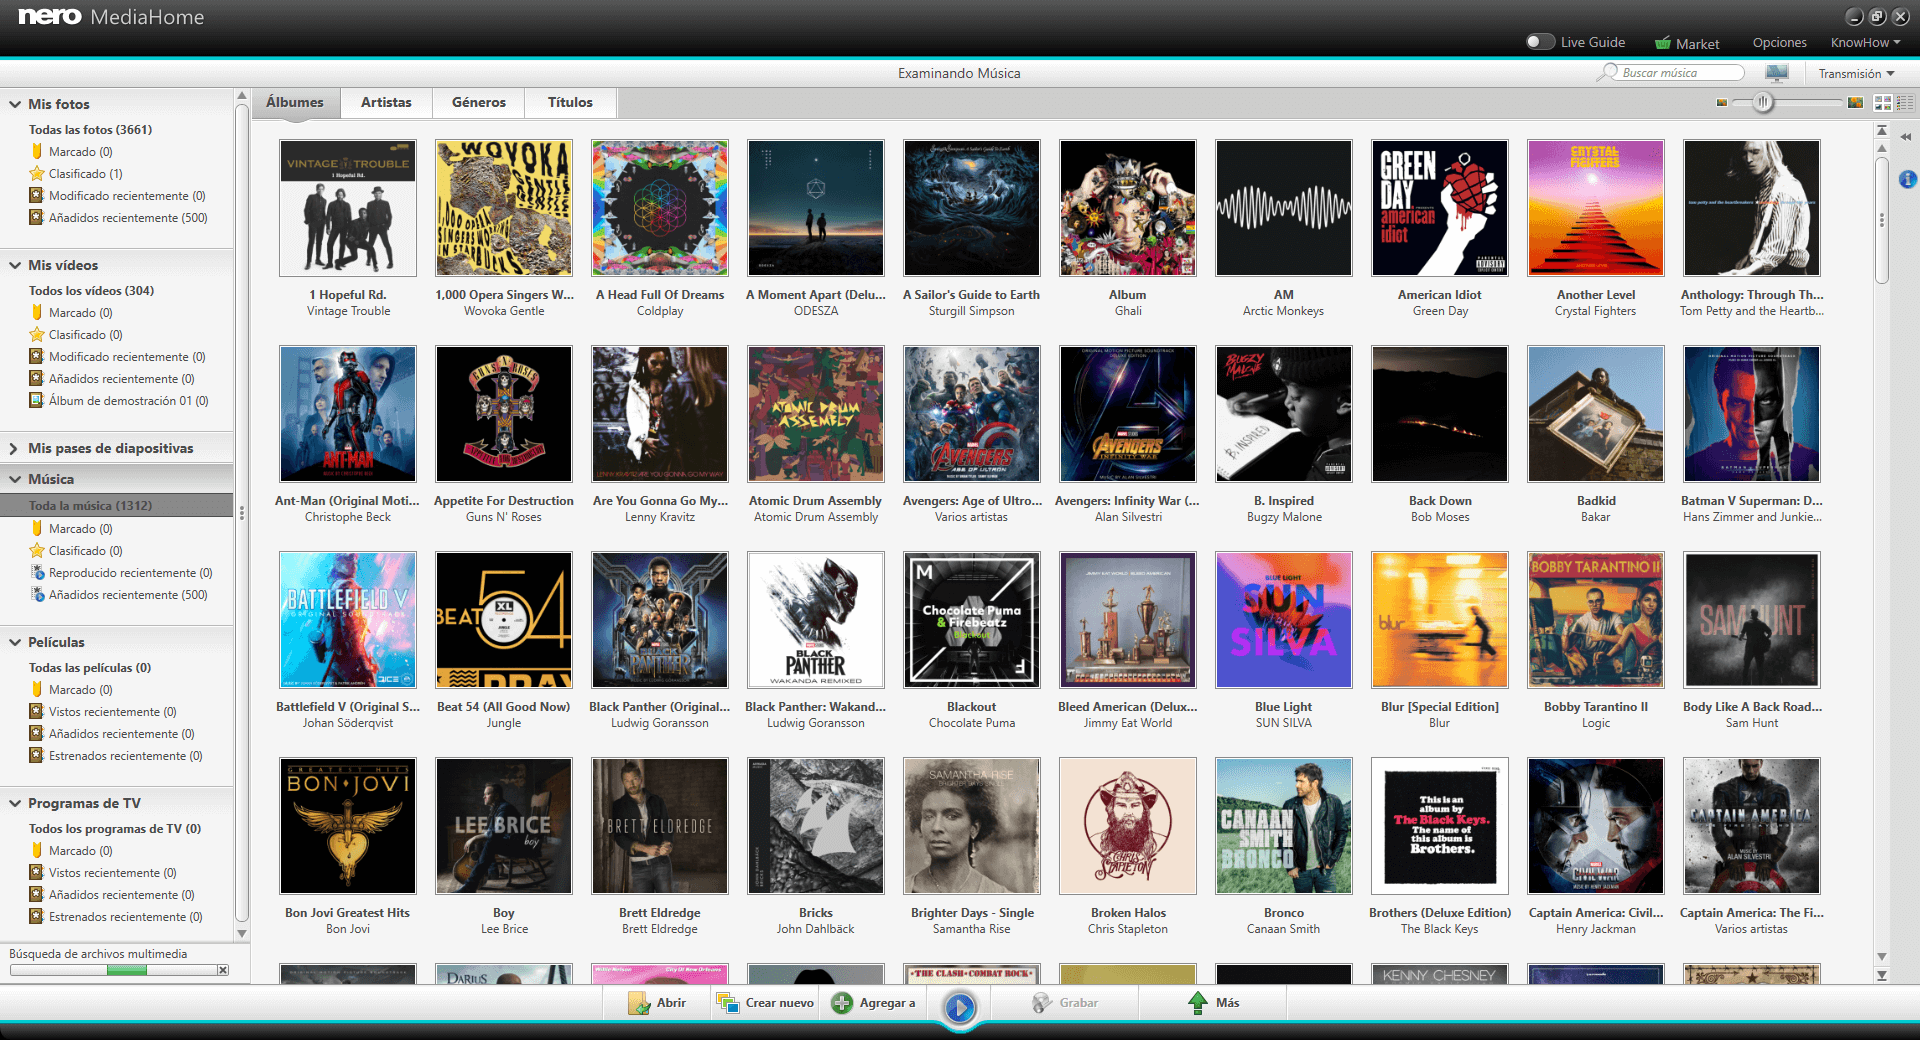Open the Market shopping basket icon
Screen dimensions: 1920x1040
coord(1662,43)
